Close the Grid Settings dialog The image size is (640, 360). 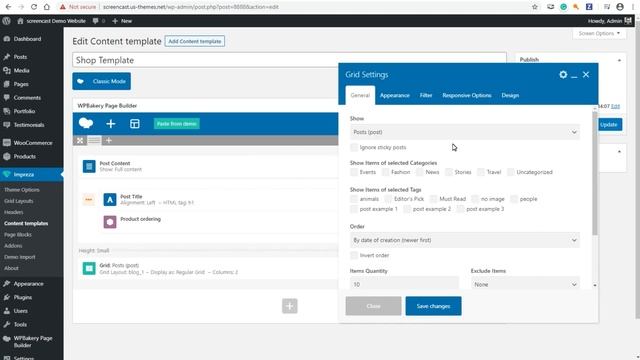tap(586, 74)
